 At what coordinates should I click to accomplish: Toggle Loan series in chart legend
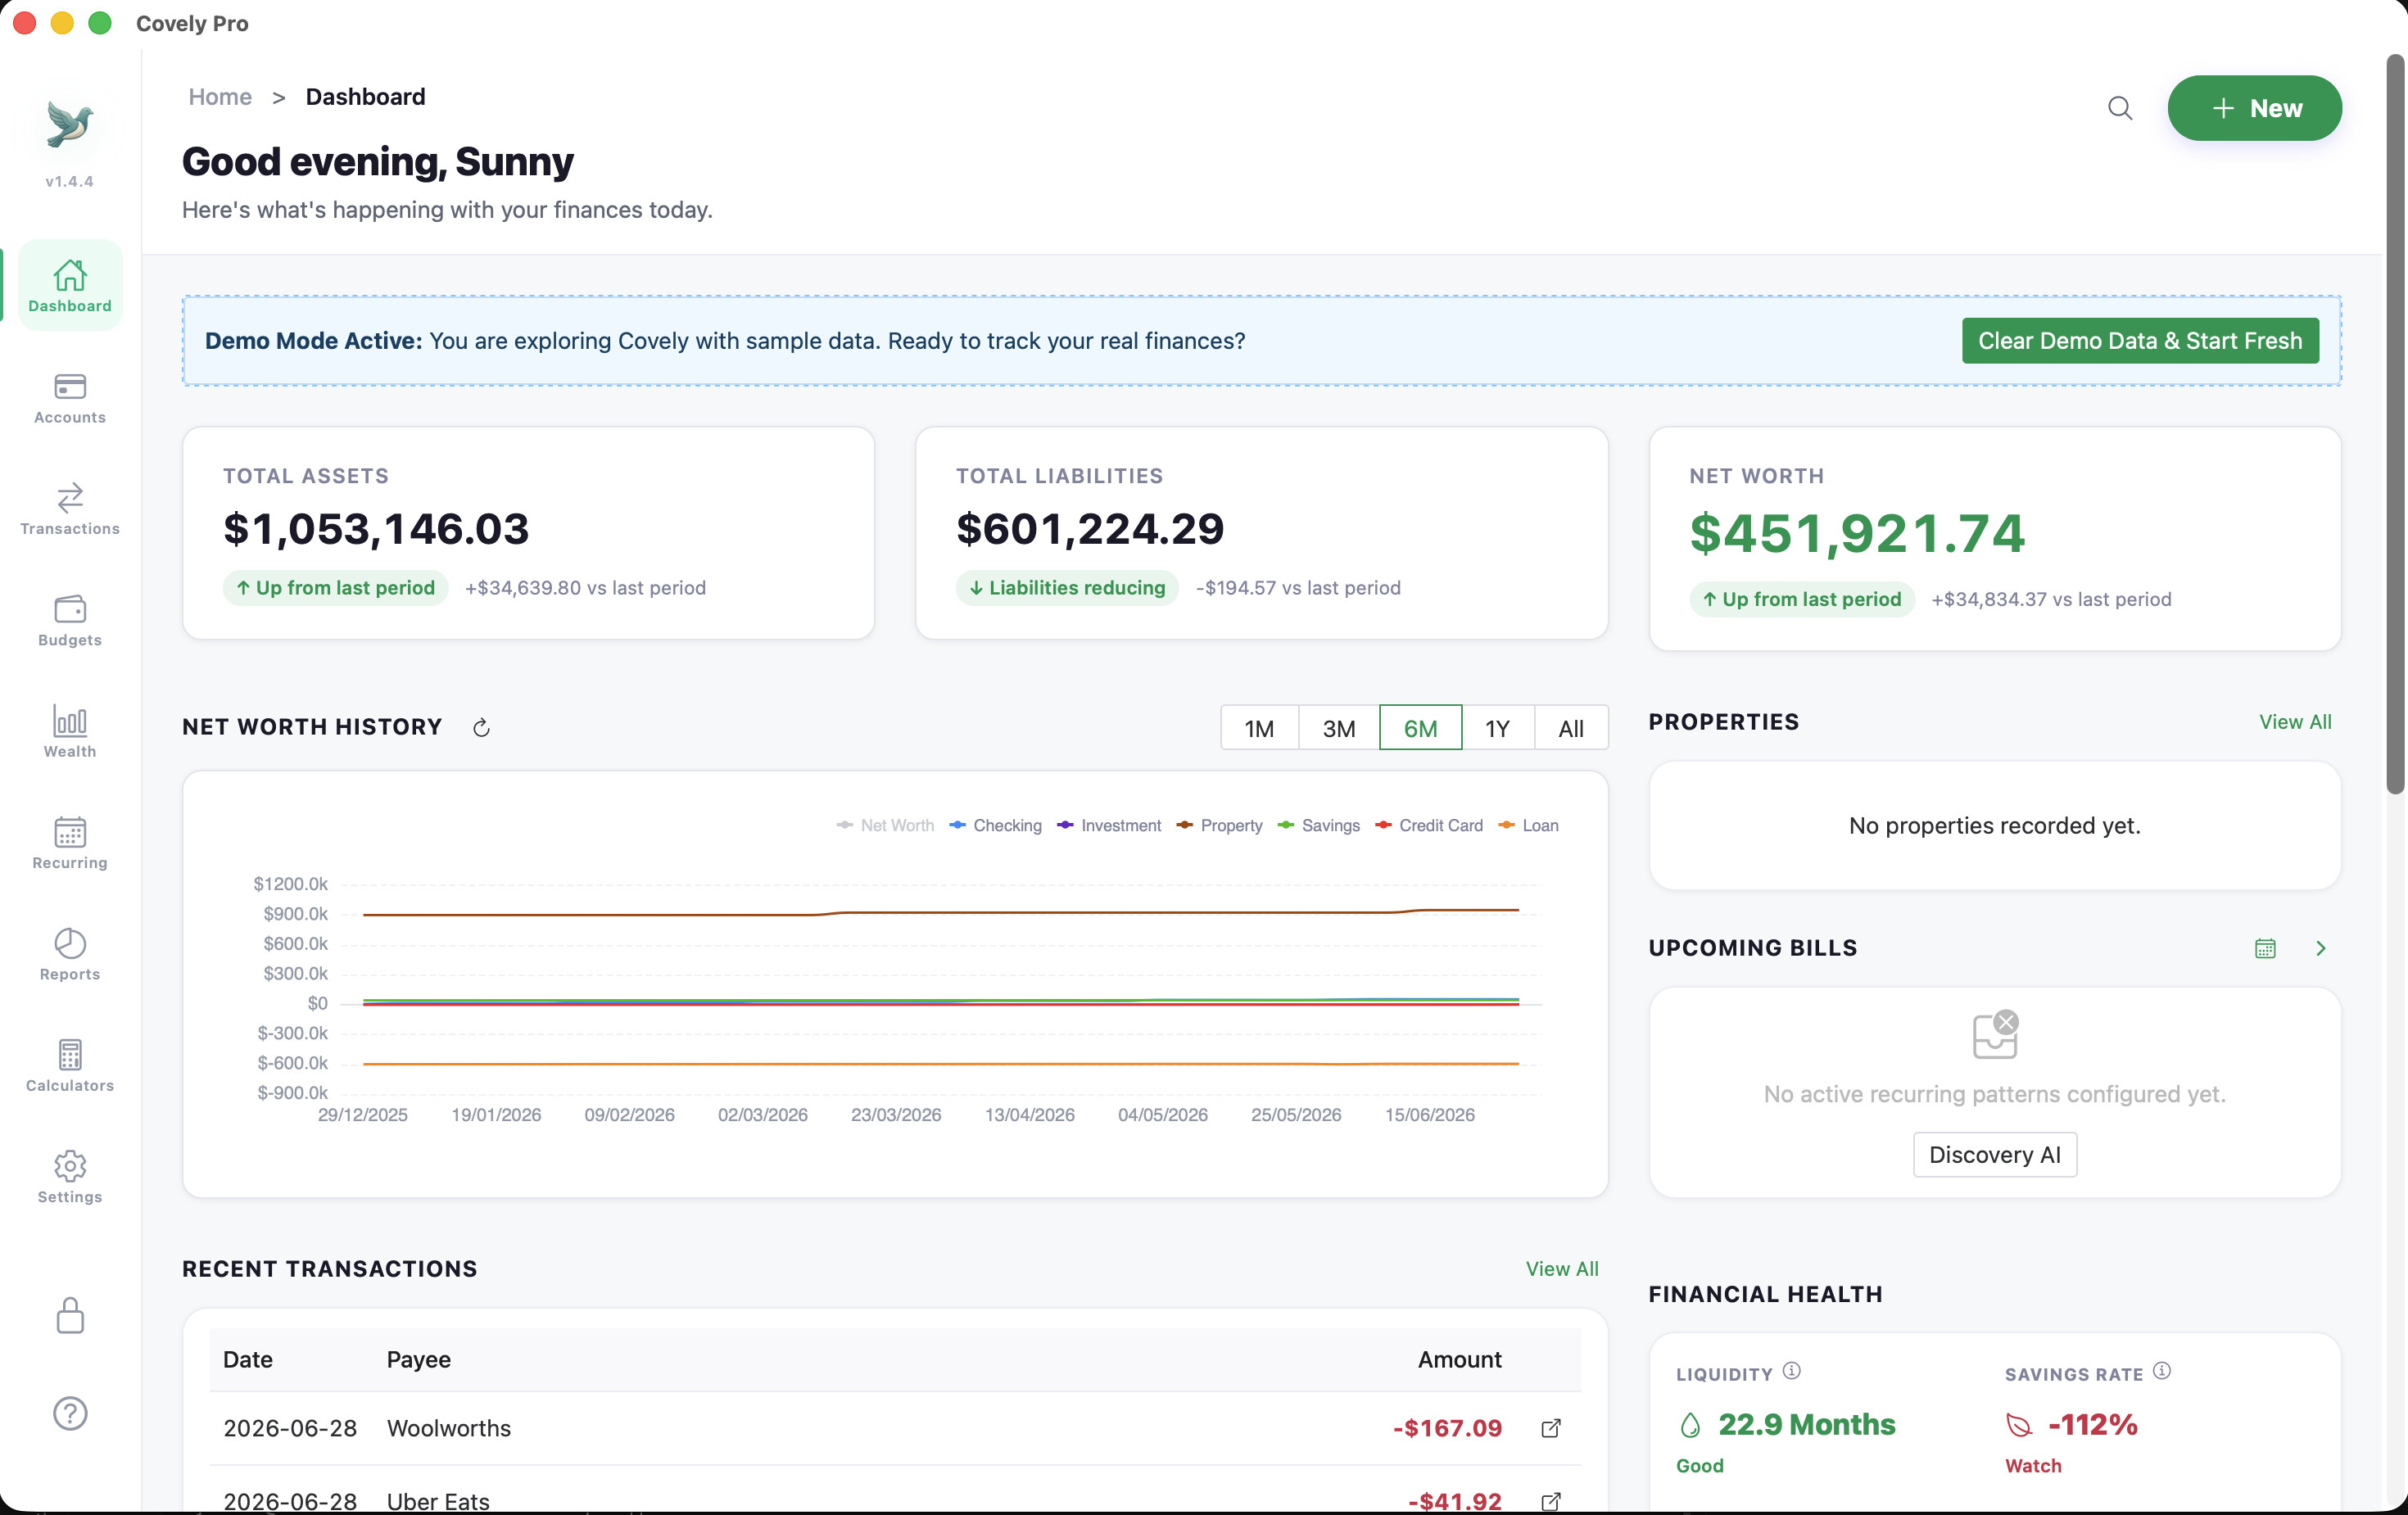click(x=1528, y=825)
